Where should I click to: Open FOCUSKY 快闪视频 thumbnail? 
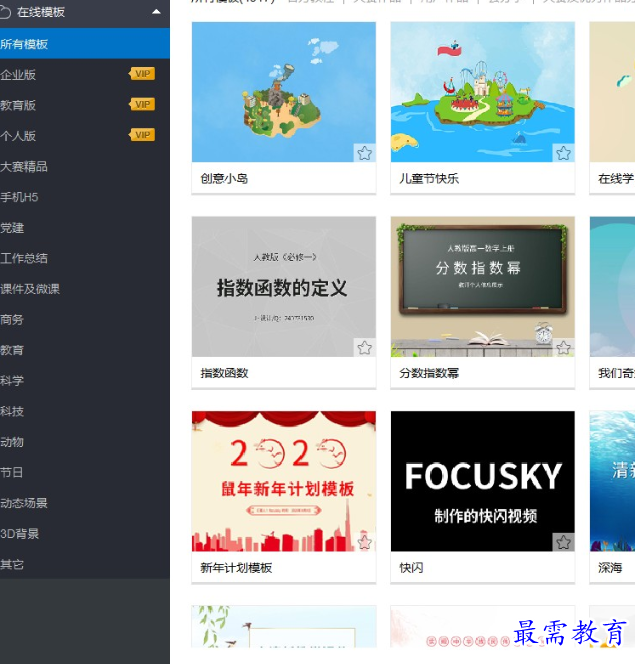[x=483, y=481]
